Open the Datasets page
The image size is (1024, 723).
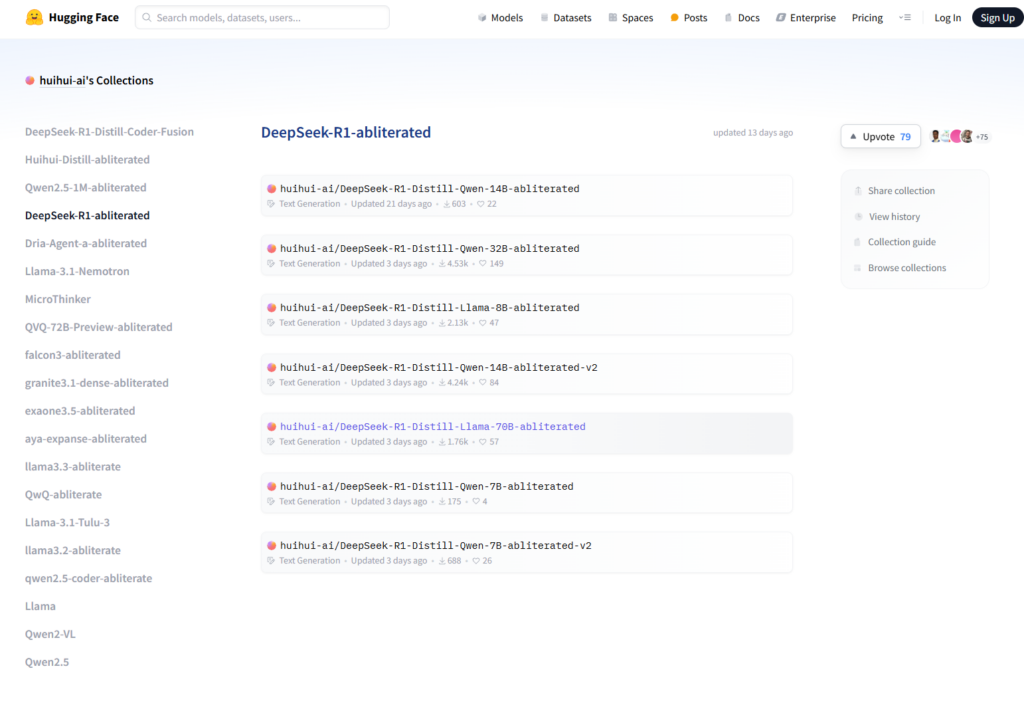coord(566,18)
